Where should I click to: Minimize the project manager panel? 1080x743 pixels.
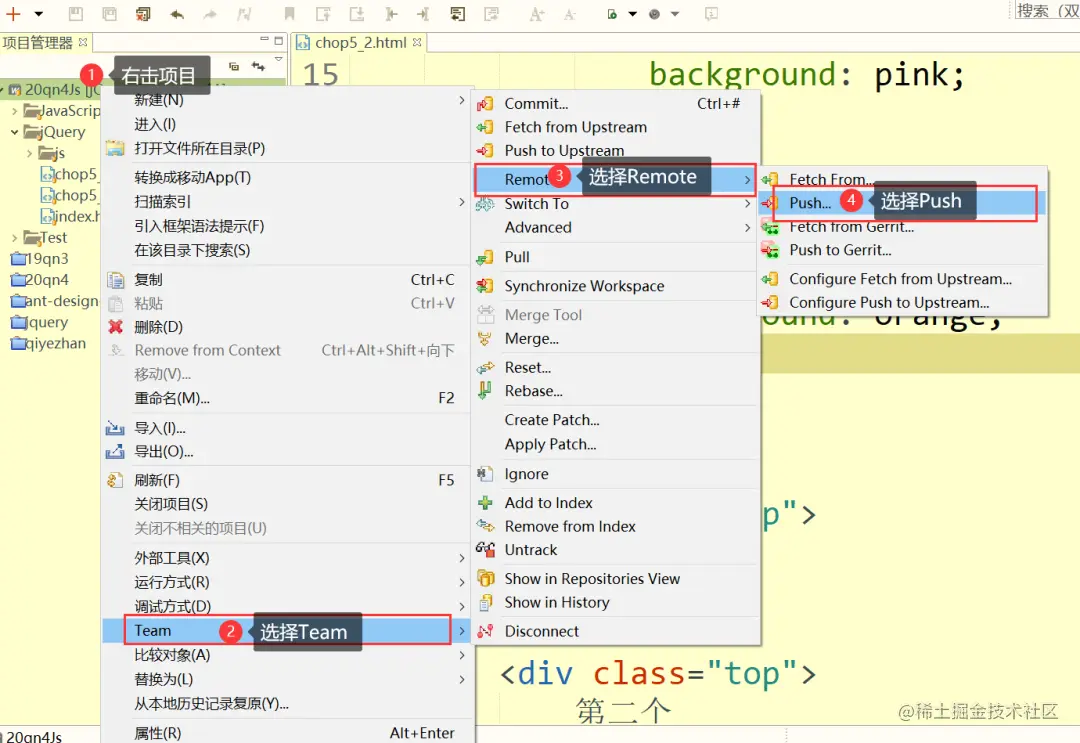click(x=264, y=40)
